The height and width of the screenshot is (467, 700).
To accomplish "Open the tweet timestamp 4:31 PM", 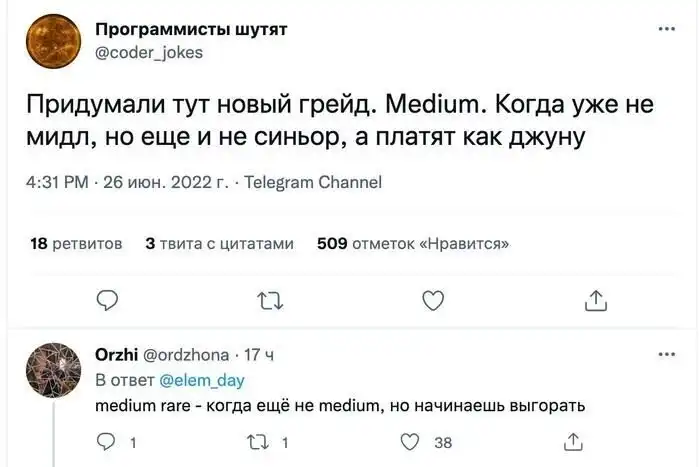I will [58, 183].
